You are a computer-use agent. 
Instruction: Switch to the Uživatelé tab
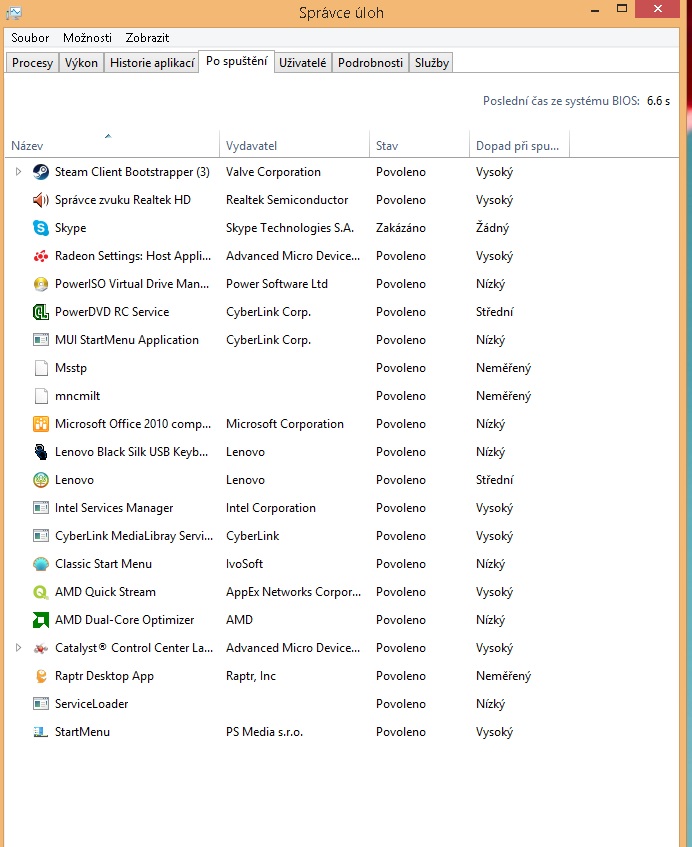pos(303,63)
